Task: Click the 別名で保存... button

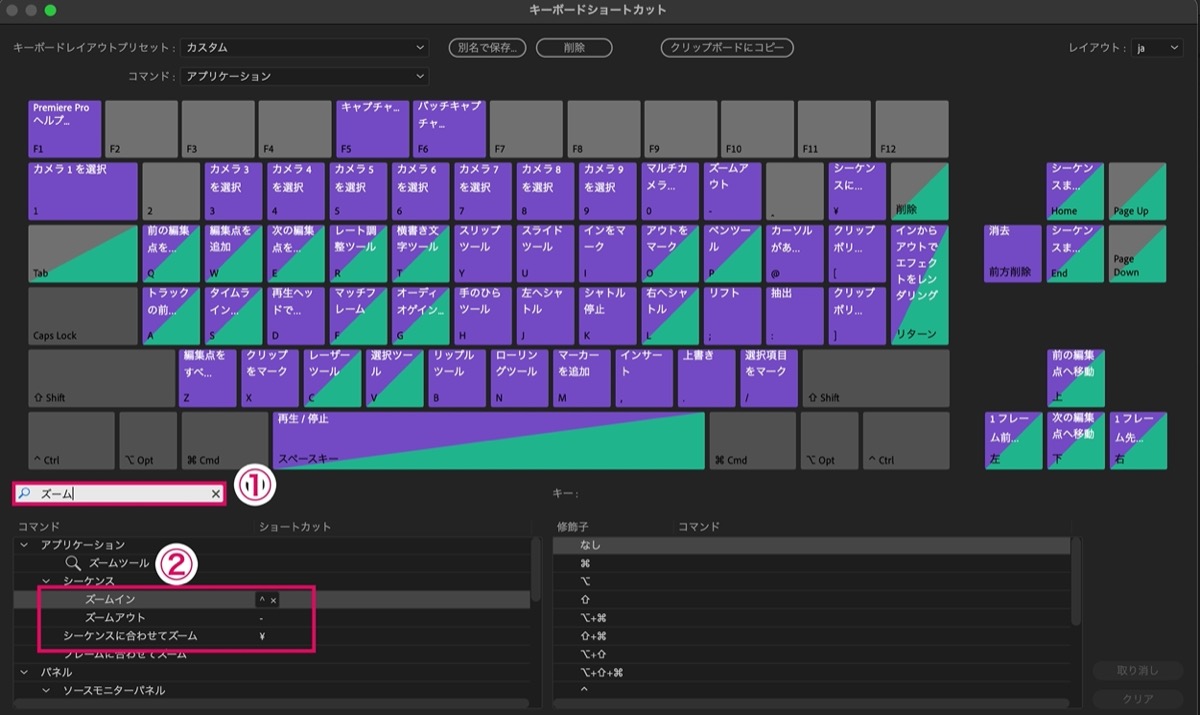Action: tap(488, 47)
